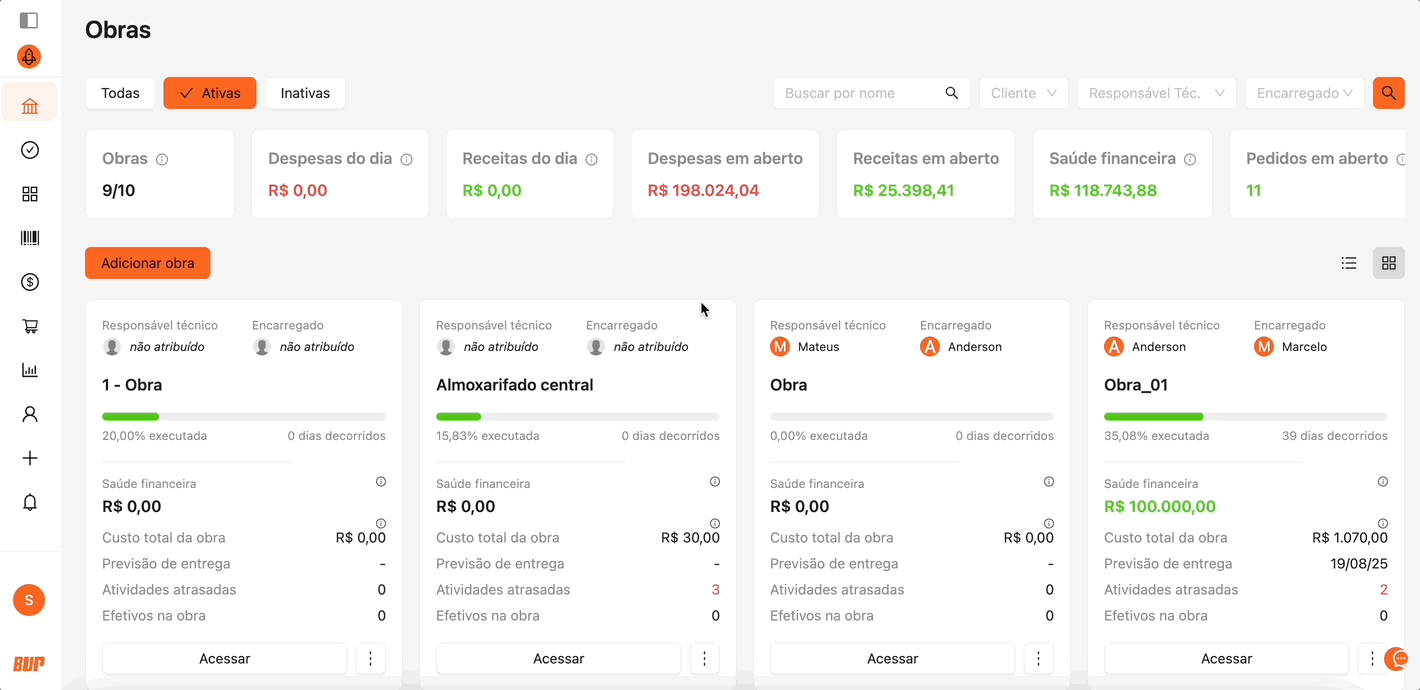Click the orange search button
Image resolution: width=1420 pixels, height=690 pixels.
coord(1388,93)
